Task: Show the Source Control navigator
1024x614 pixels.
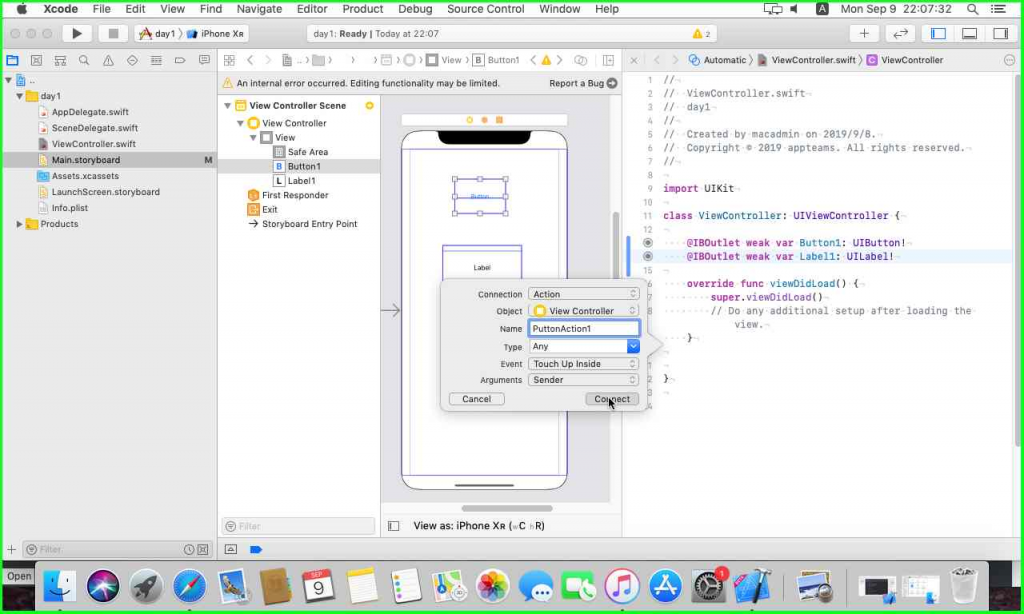Action: (x=37, y=60)
